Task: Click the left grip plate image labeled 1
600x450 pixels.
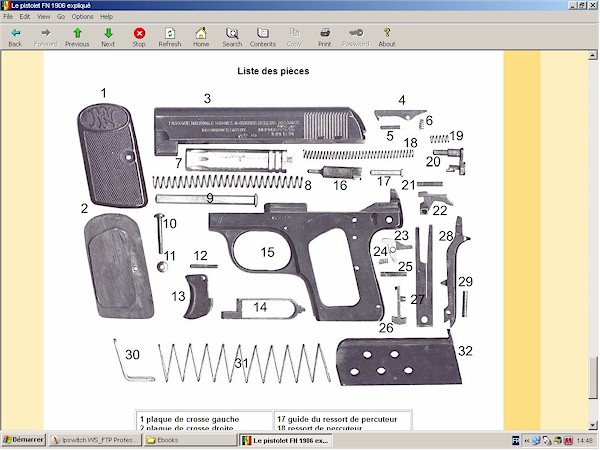Action: pos(112,155)
